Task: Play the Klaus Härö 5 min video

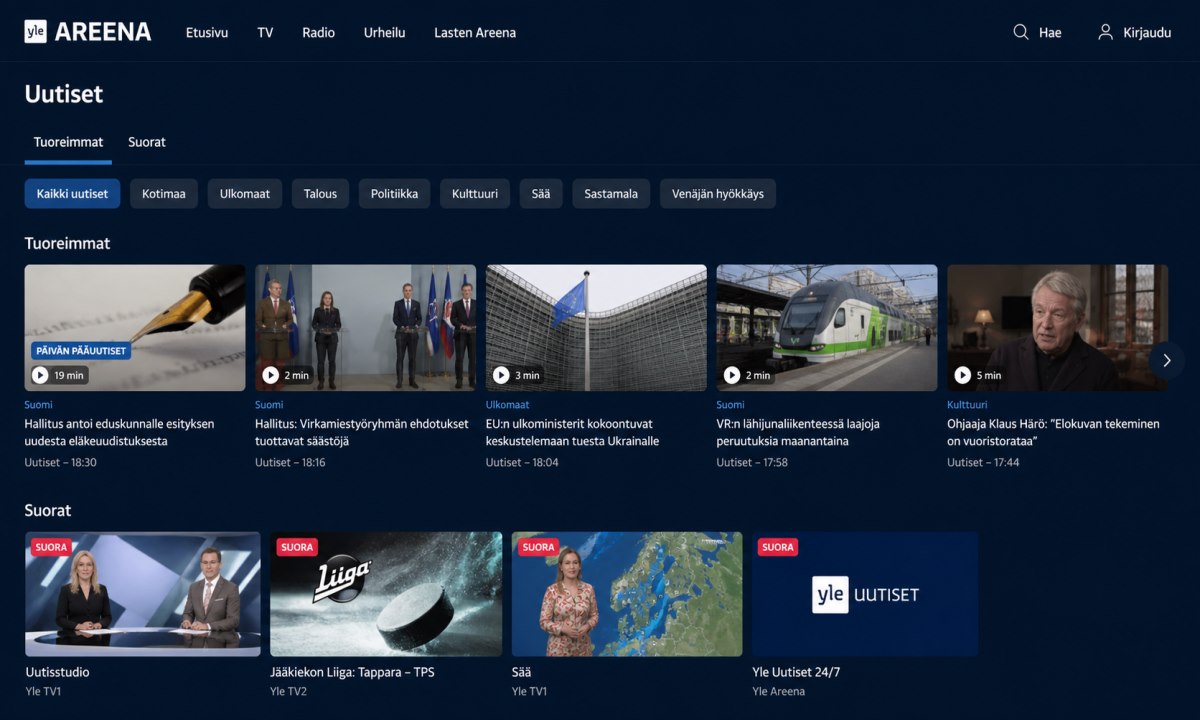Action: click(963, 375)
